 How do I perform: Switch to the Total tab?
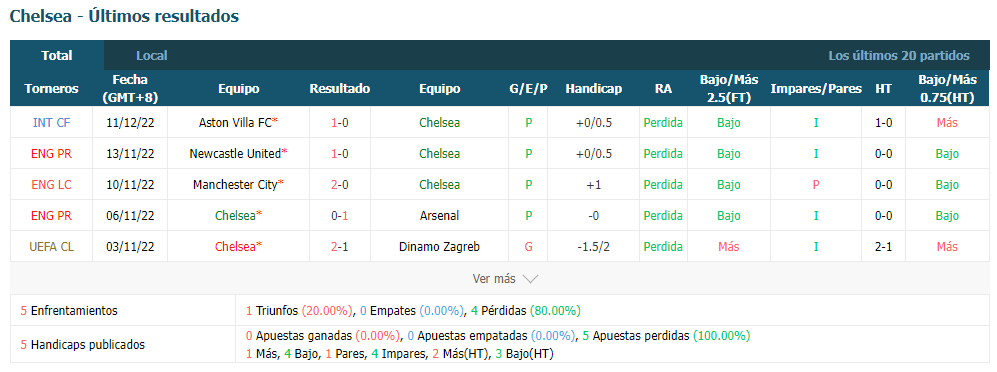click(57, 55)
